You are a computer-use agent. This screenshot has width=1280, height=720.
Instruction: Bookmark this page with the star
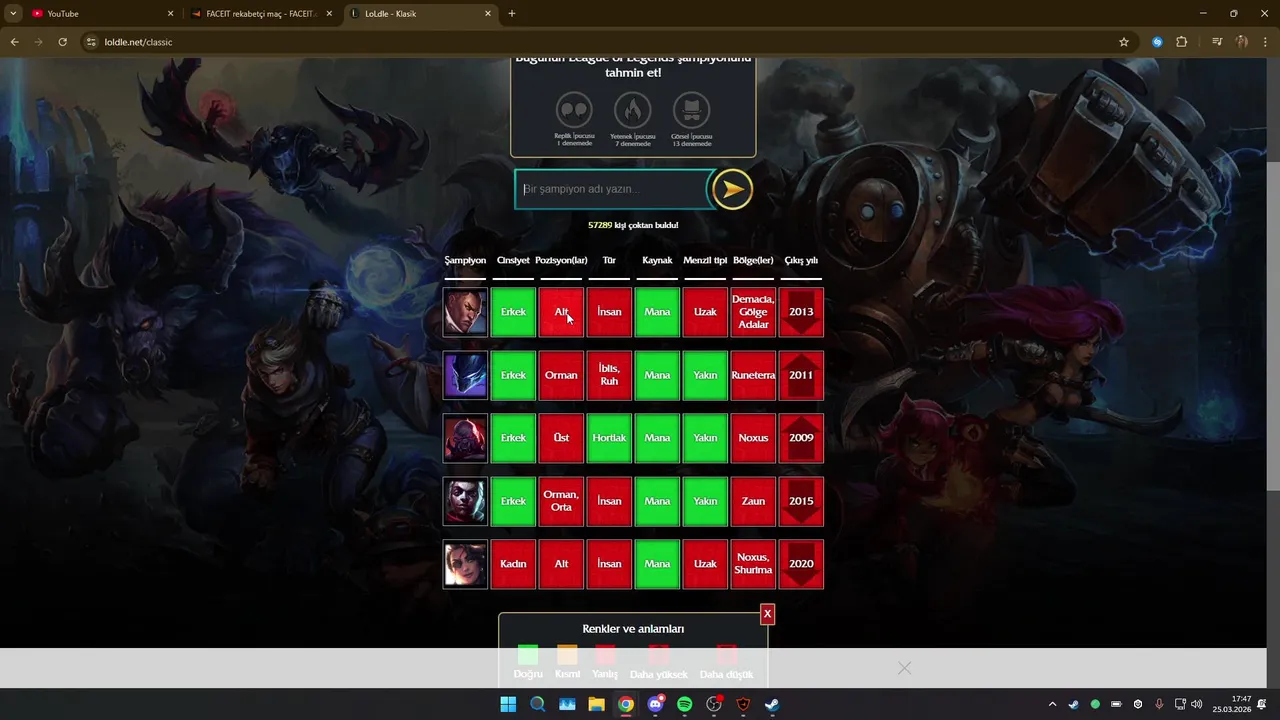coord(1124,42)
